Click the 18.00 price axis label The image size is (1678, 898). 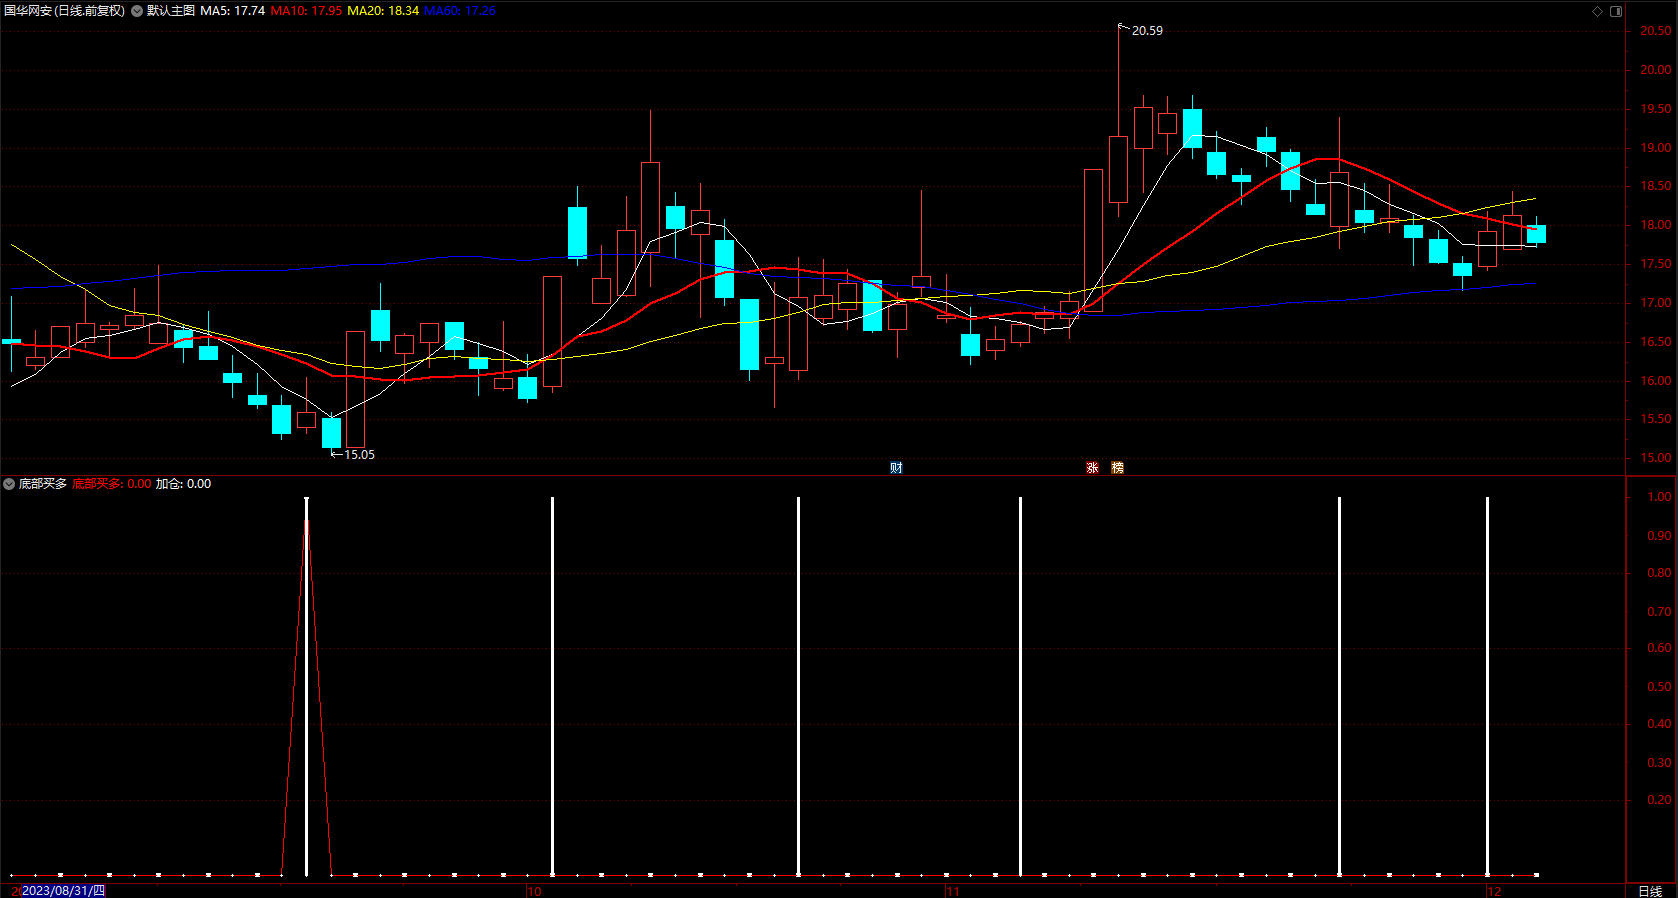tap(1655, 225)
